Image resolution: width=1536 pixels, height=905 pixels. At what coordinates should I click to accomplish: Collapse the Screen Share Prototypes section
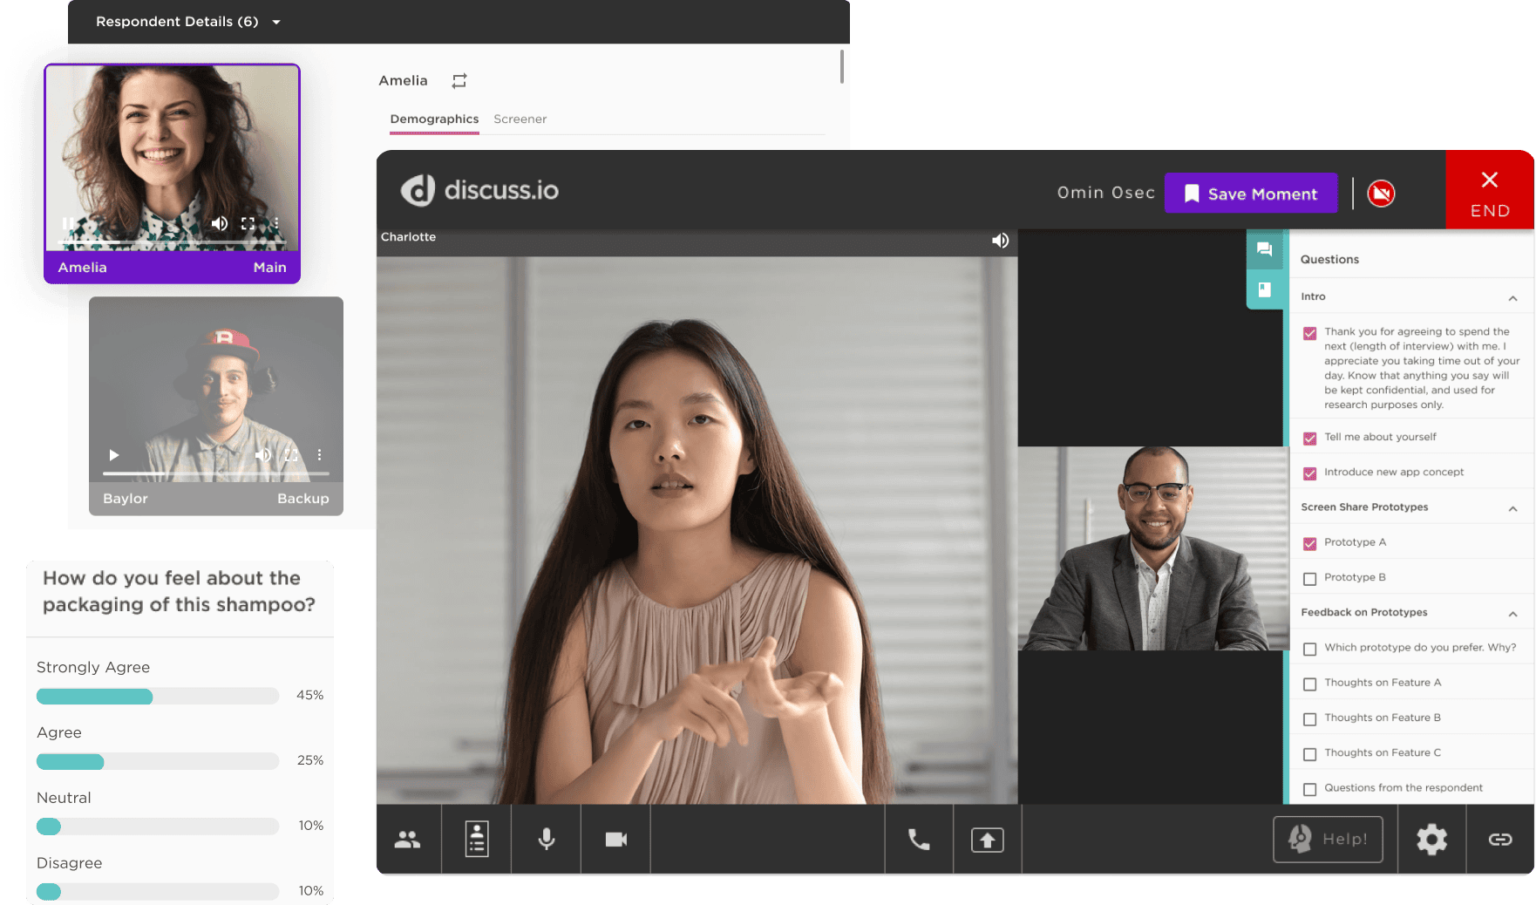[x=1513, y=507]
